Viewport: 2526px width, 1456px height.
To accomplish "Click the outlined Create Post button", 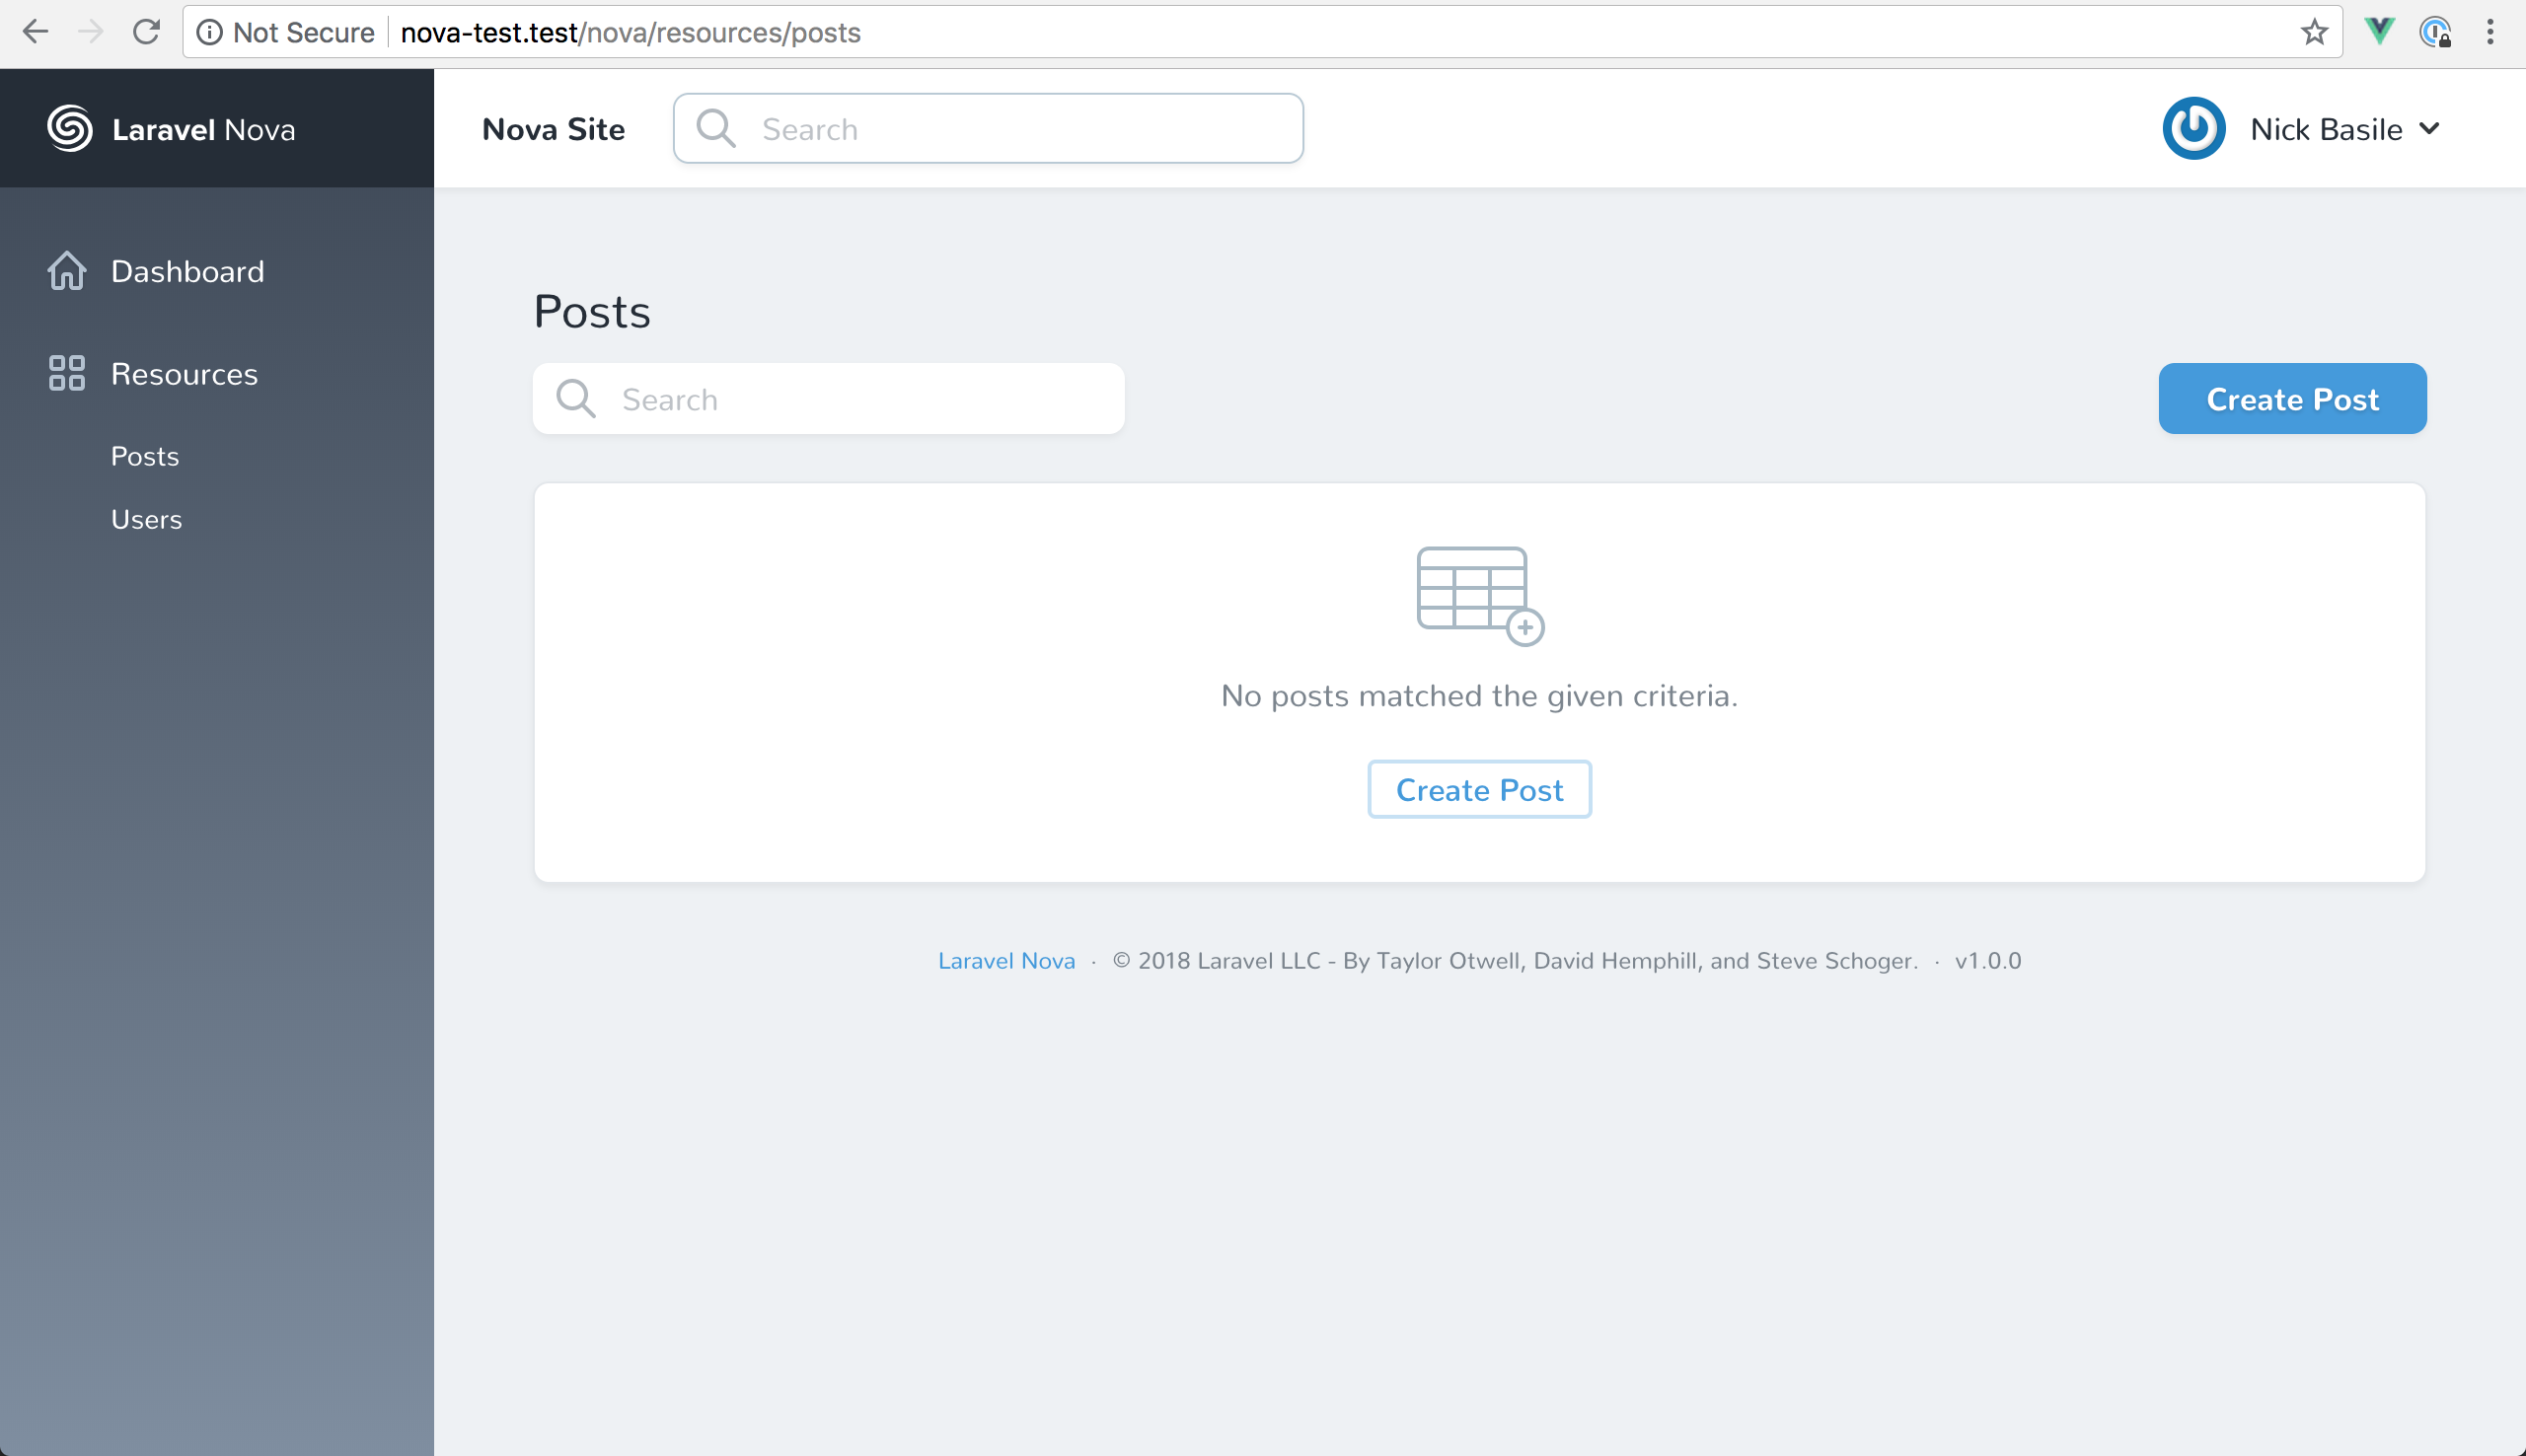I will coord(1479,790).
